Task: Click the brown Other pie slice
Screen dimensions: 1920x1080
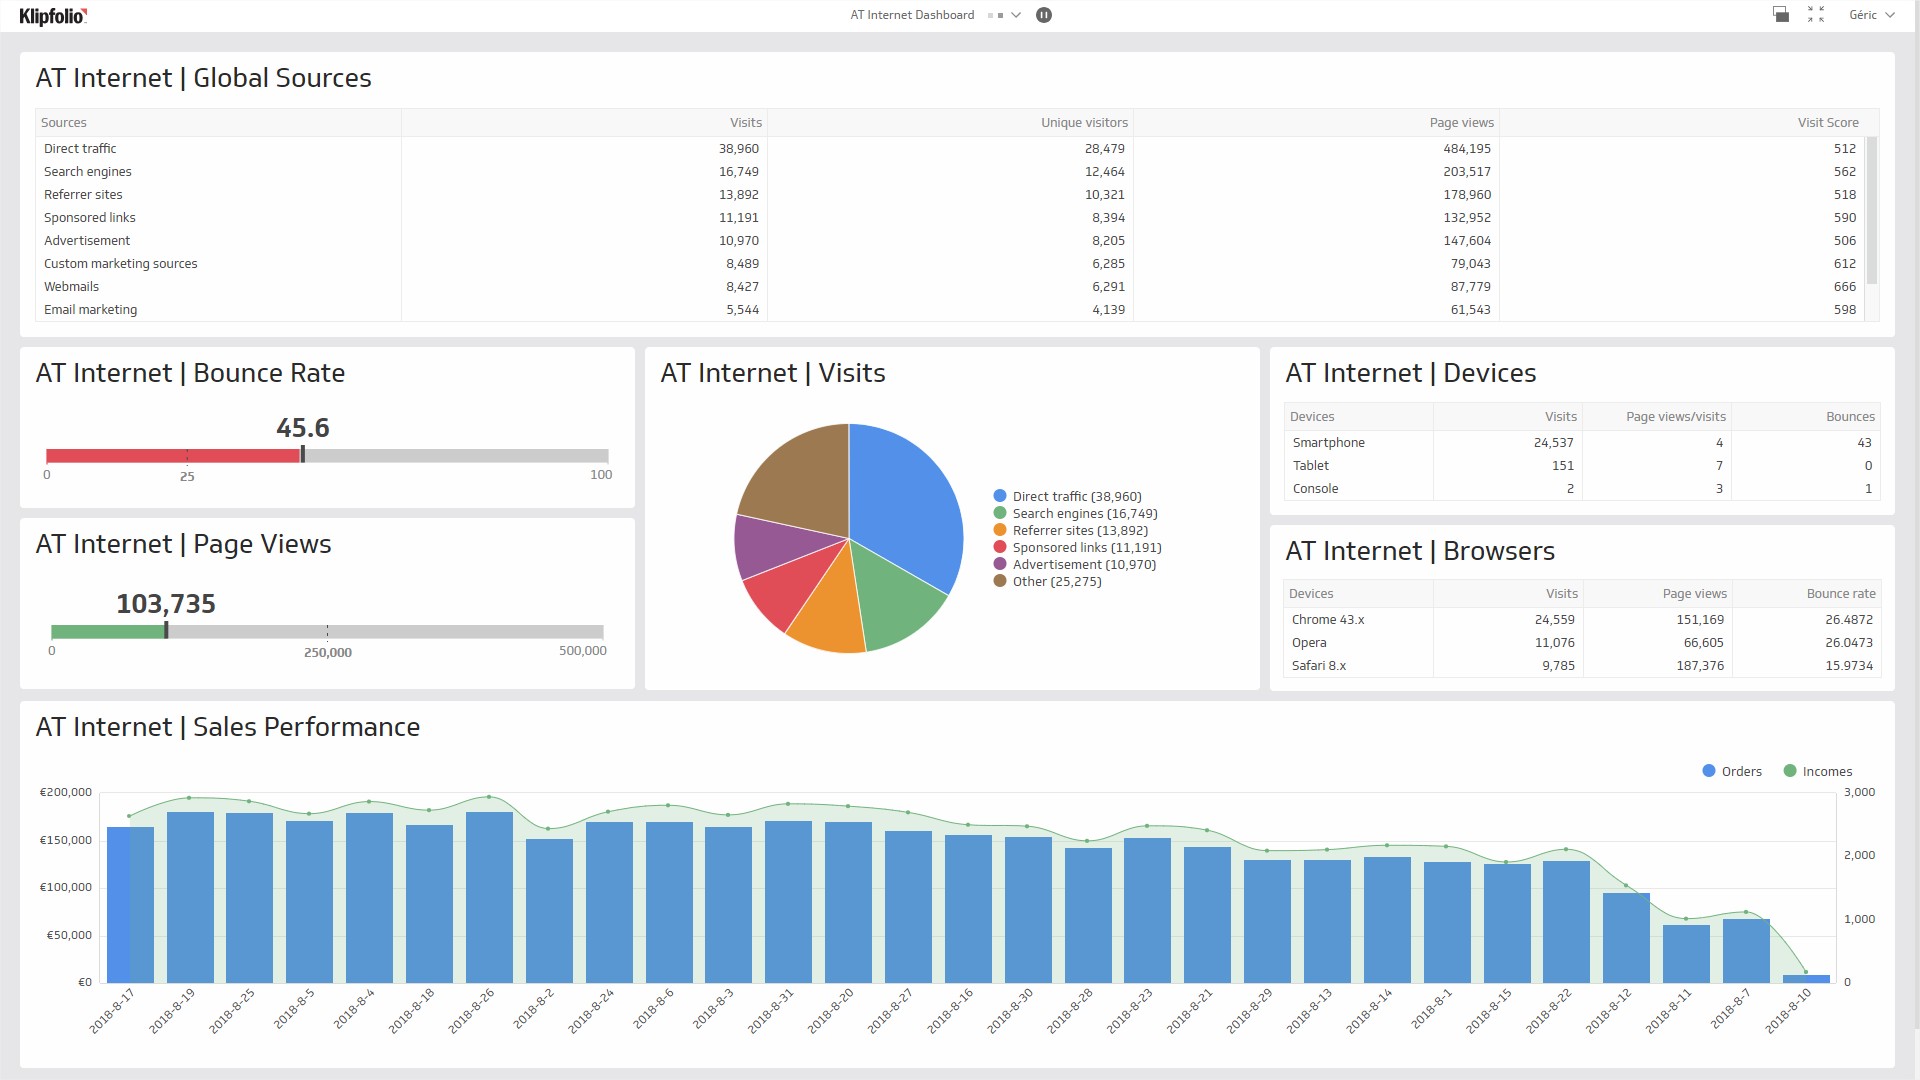Action: (x=800, y=480)
